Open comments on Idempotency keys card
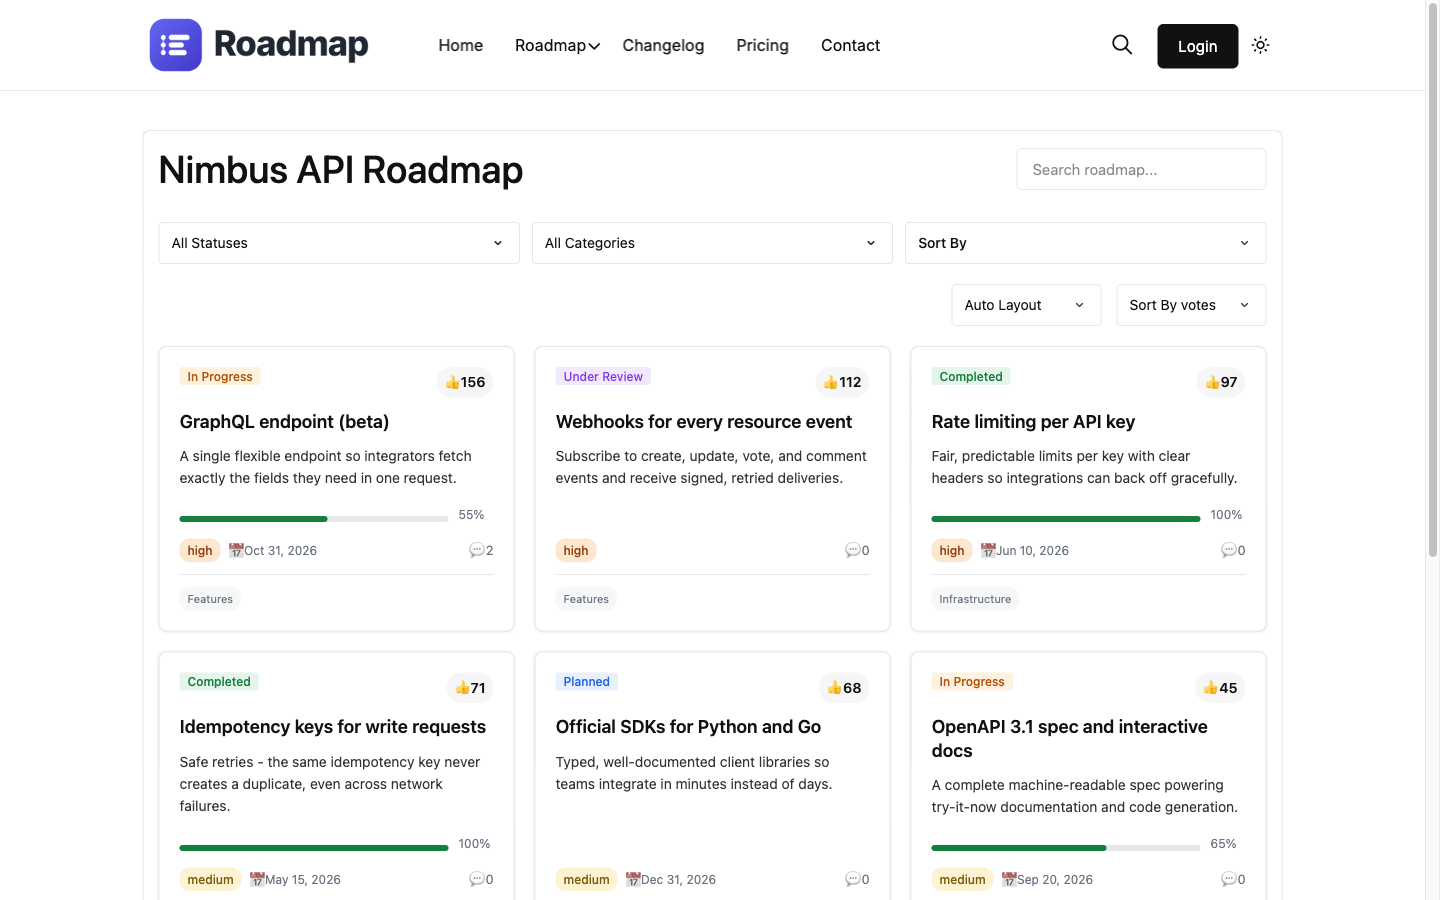 (481, 880)
